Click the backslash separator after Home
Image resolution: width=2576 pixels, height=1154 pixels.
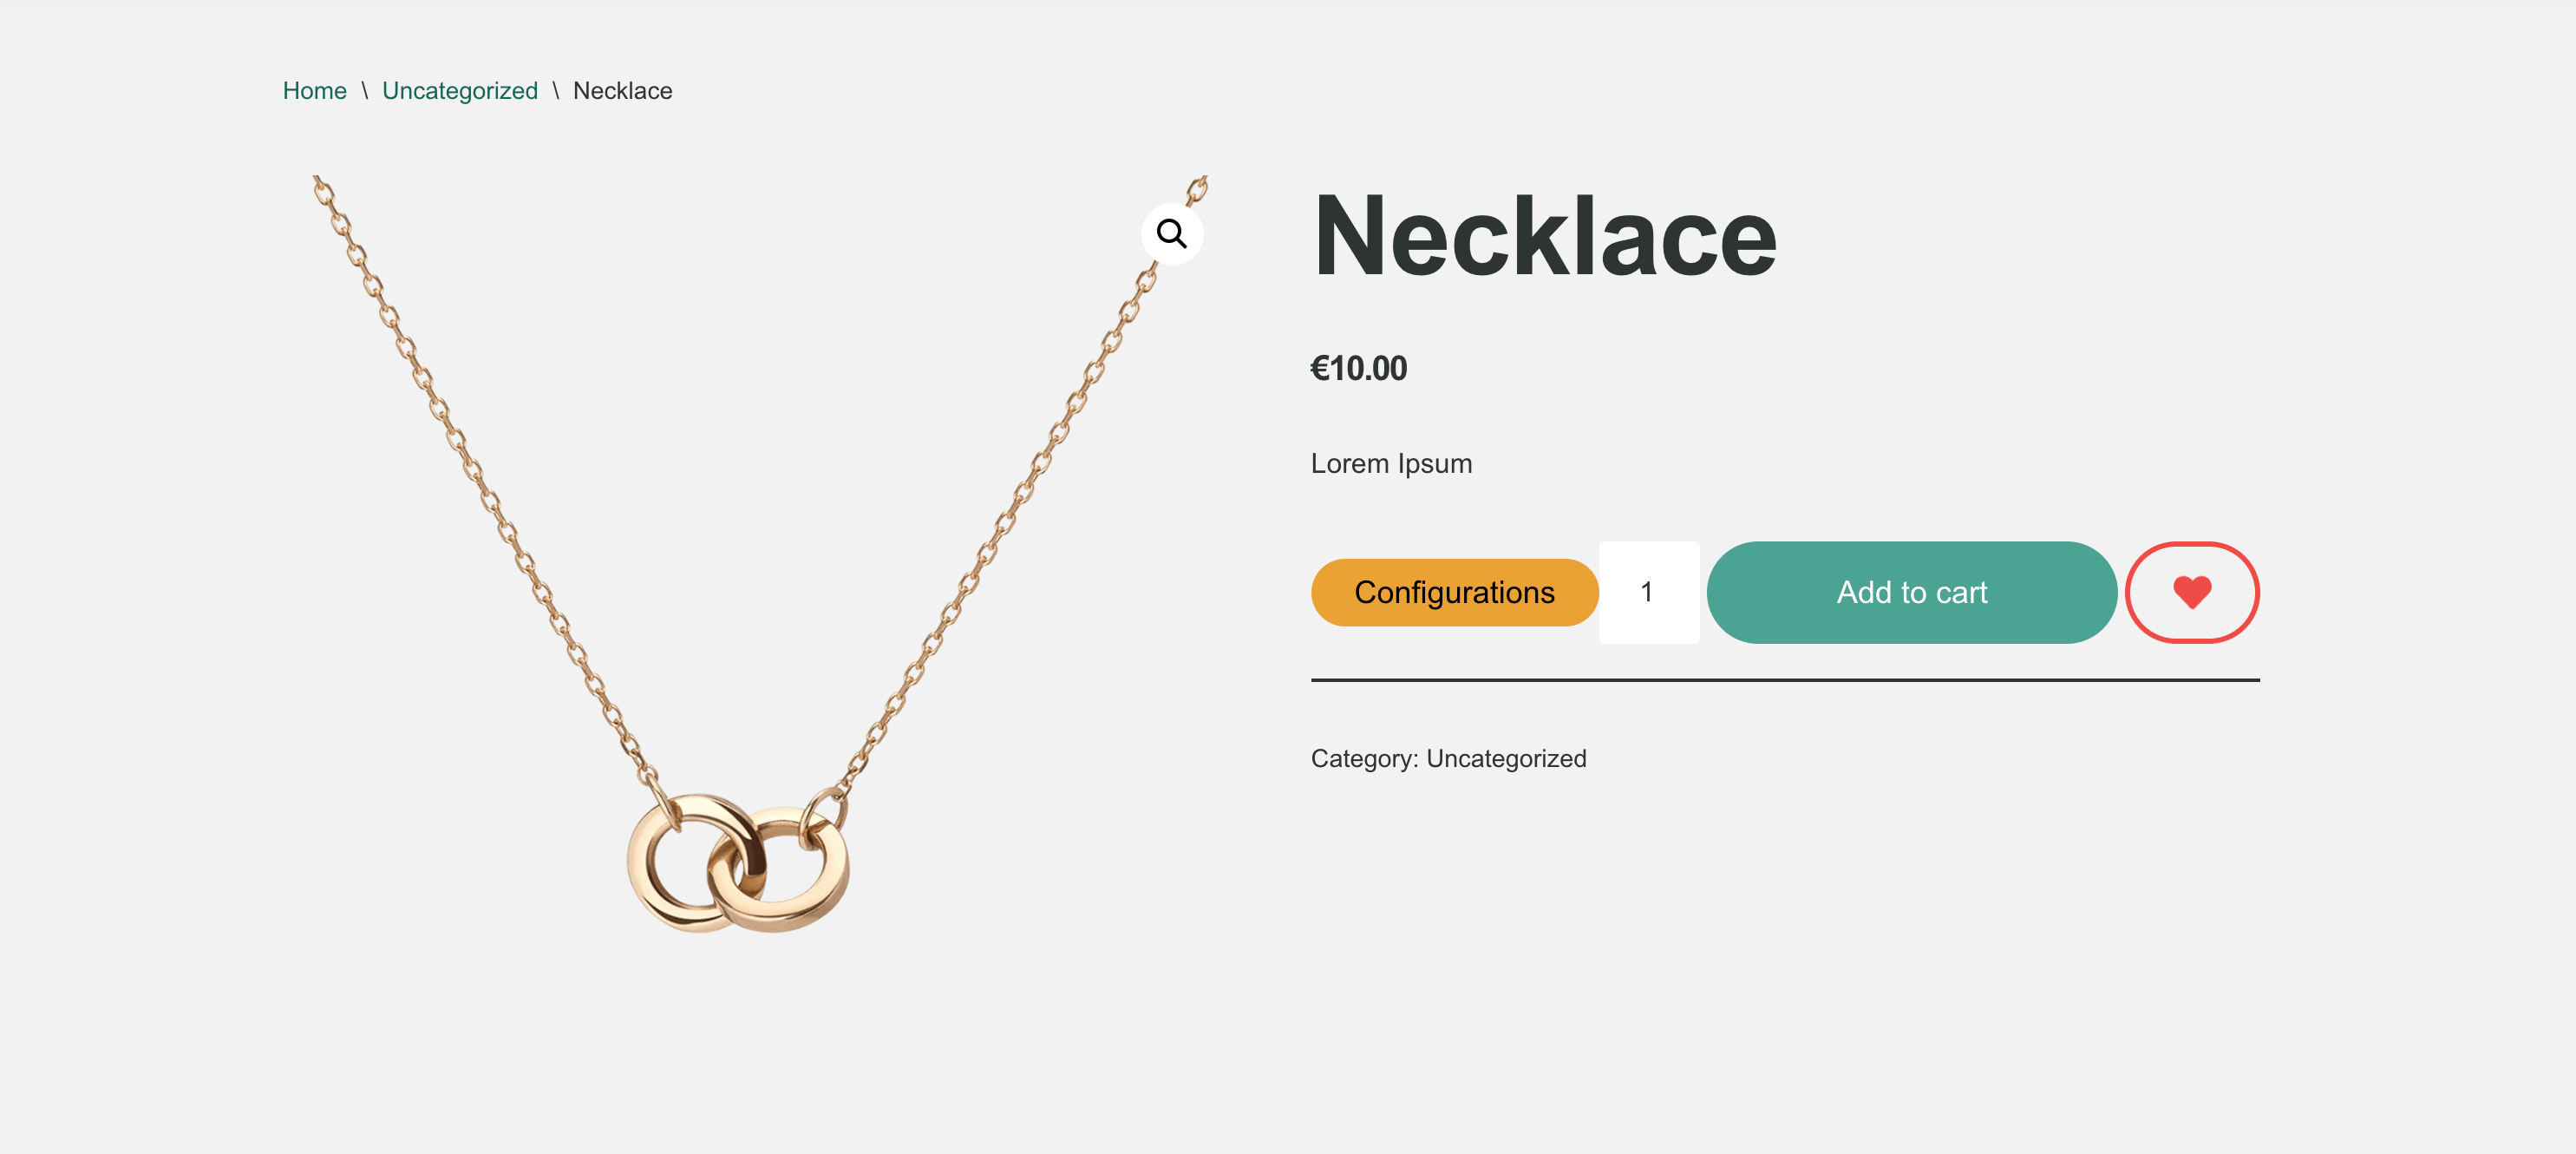point(364,90)
